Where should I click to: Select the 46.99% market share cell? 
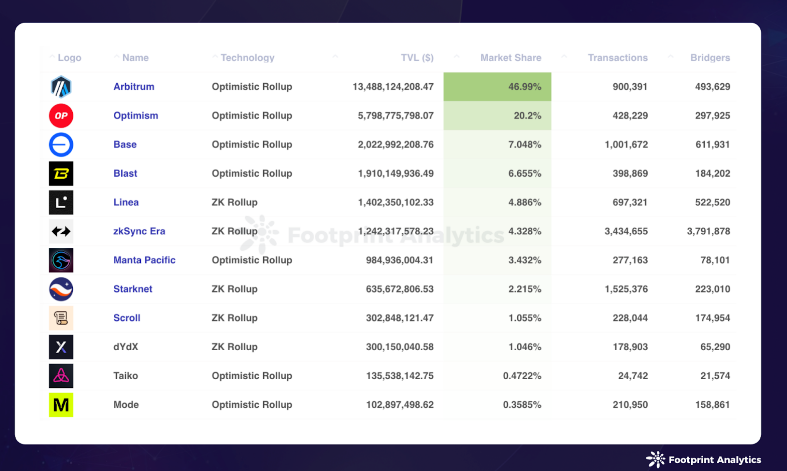point(497,87)
